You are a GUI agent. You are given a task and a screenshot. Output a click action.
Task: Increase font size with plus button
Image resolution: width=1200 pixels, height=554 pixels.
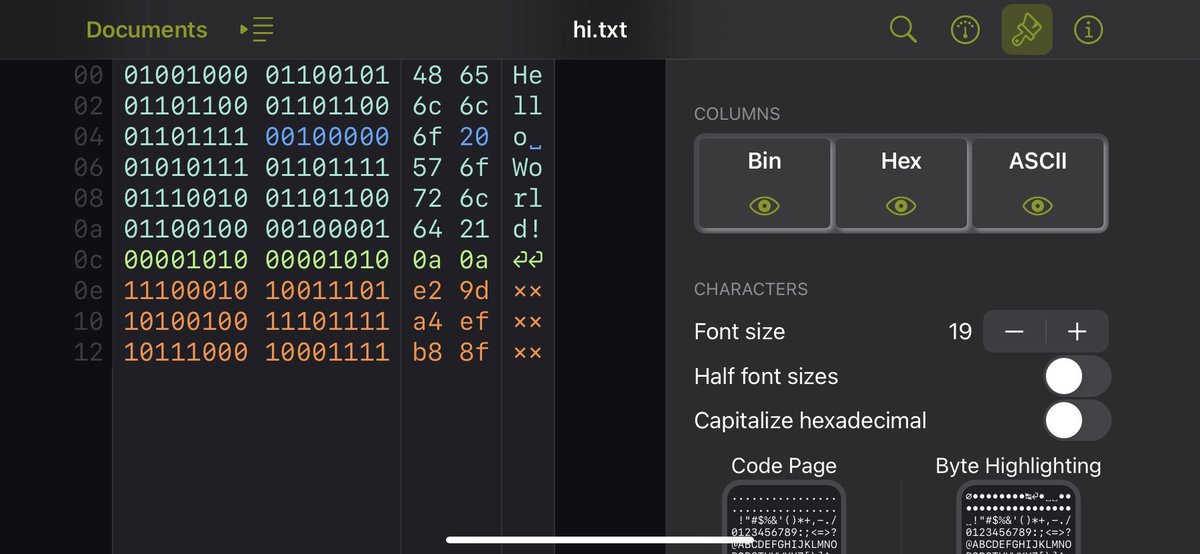tap(1077, 332)
